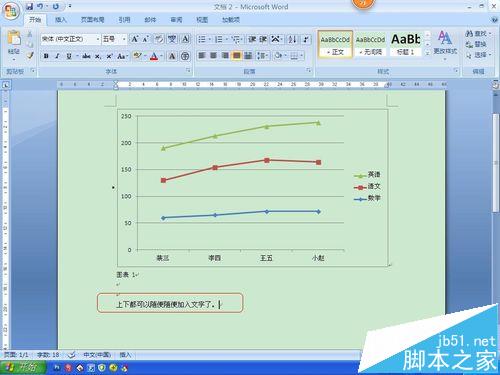Show or hide paragraph marks
Viewport: 500px width, 375px height.
coord(306,39)
